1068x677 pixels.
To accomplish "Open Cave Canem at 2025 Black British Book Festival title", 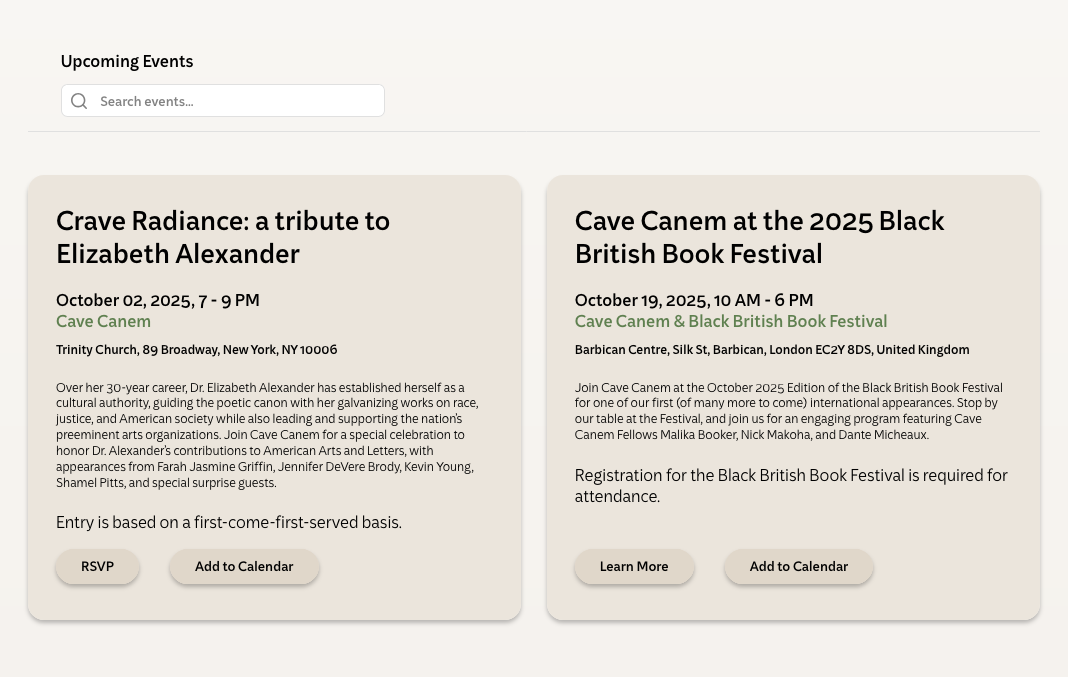I will (x=759, y=237).
